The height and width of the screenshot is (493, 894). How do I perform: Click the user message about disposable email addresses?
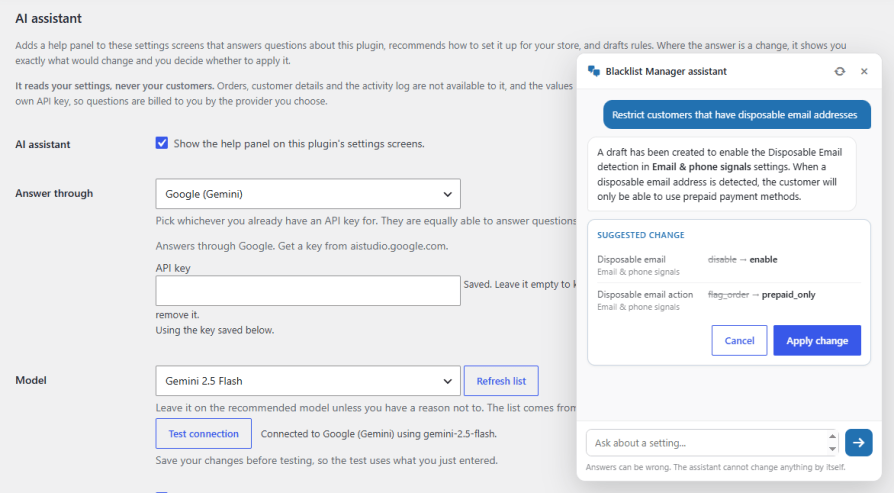tap(737, 115)
